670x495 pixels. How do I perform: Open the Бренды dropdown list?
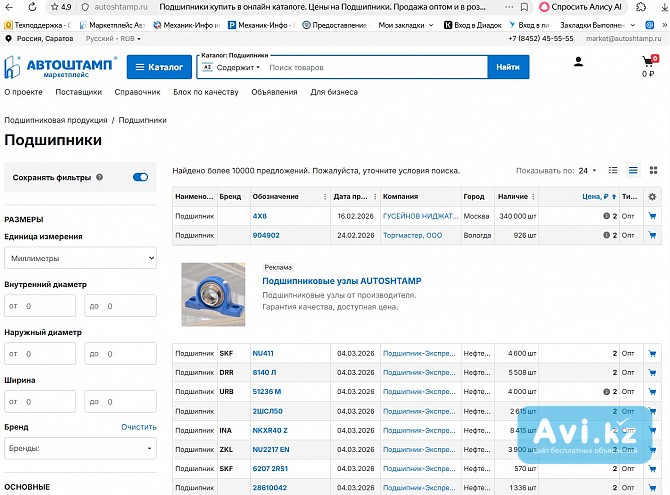tap(80, 450)
